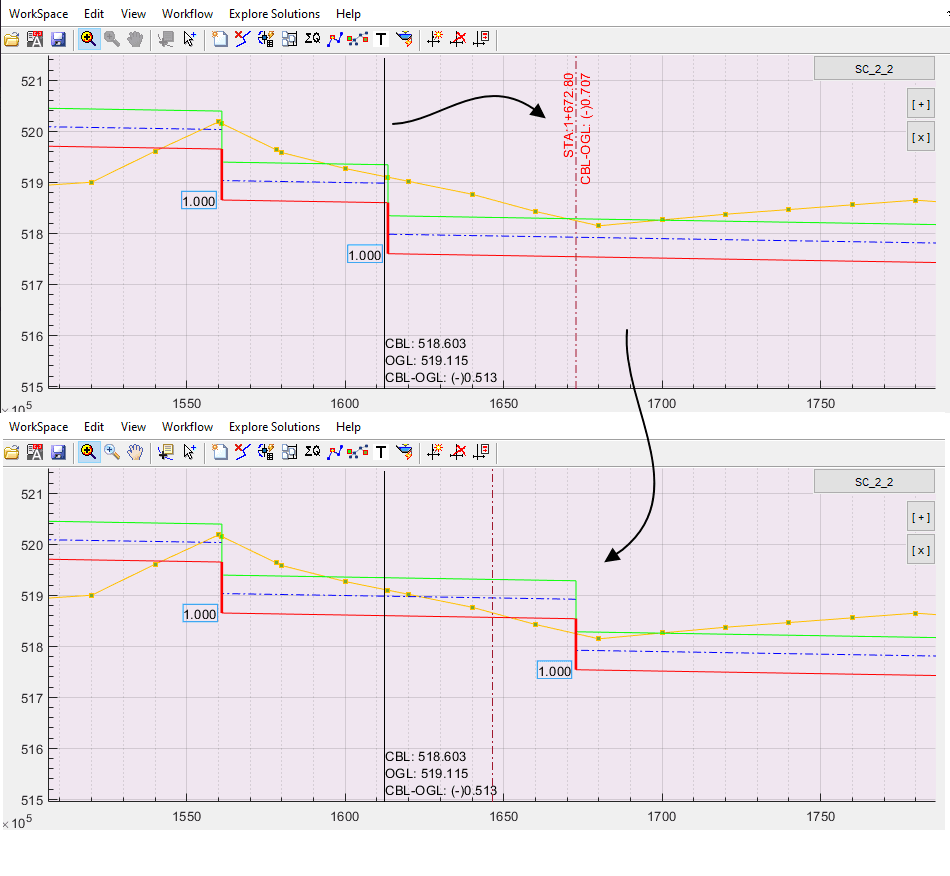Click the new document icon in lower toolbar
This screenshot has height=876, width=950.
[x=220, y=453]
